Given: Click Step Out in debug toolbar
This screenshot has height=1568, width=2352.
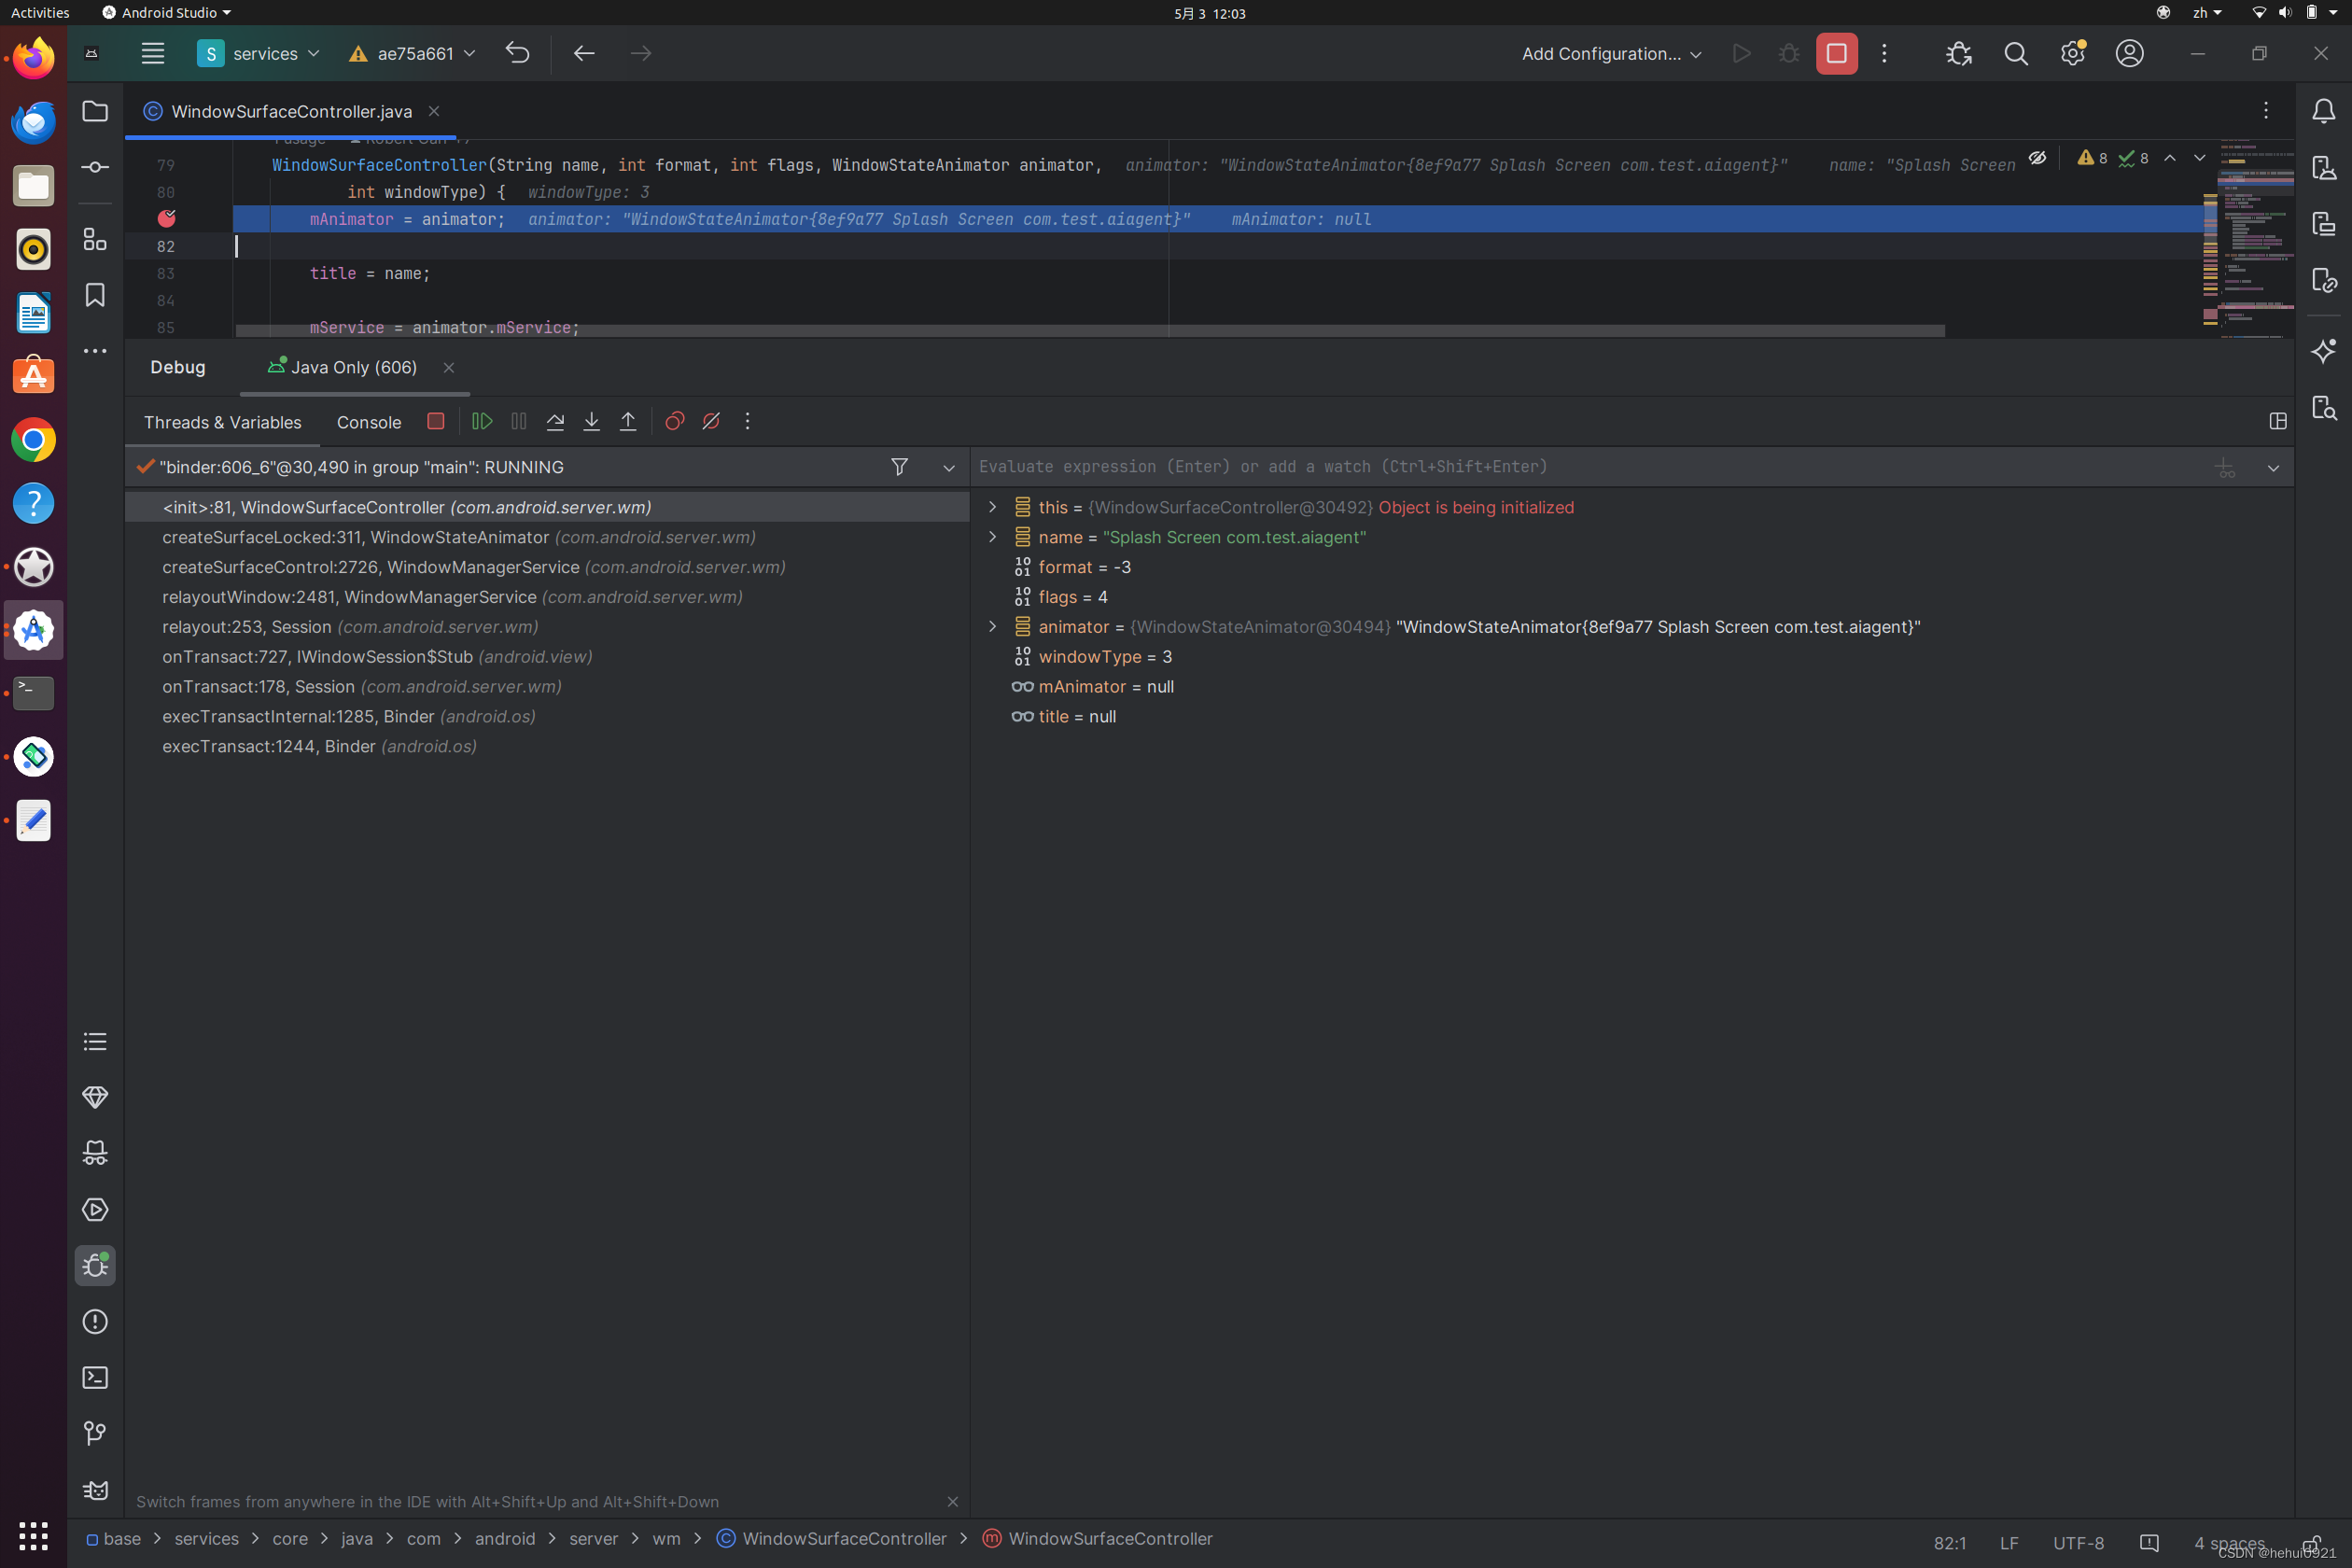Looking at the screenshot, I should click(628, 421).
